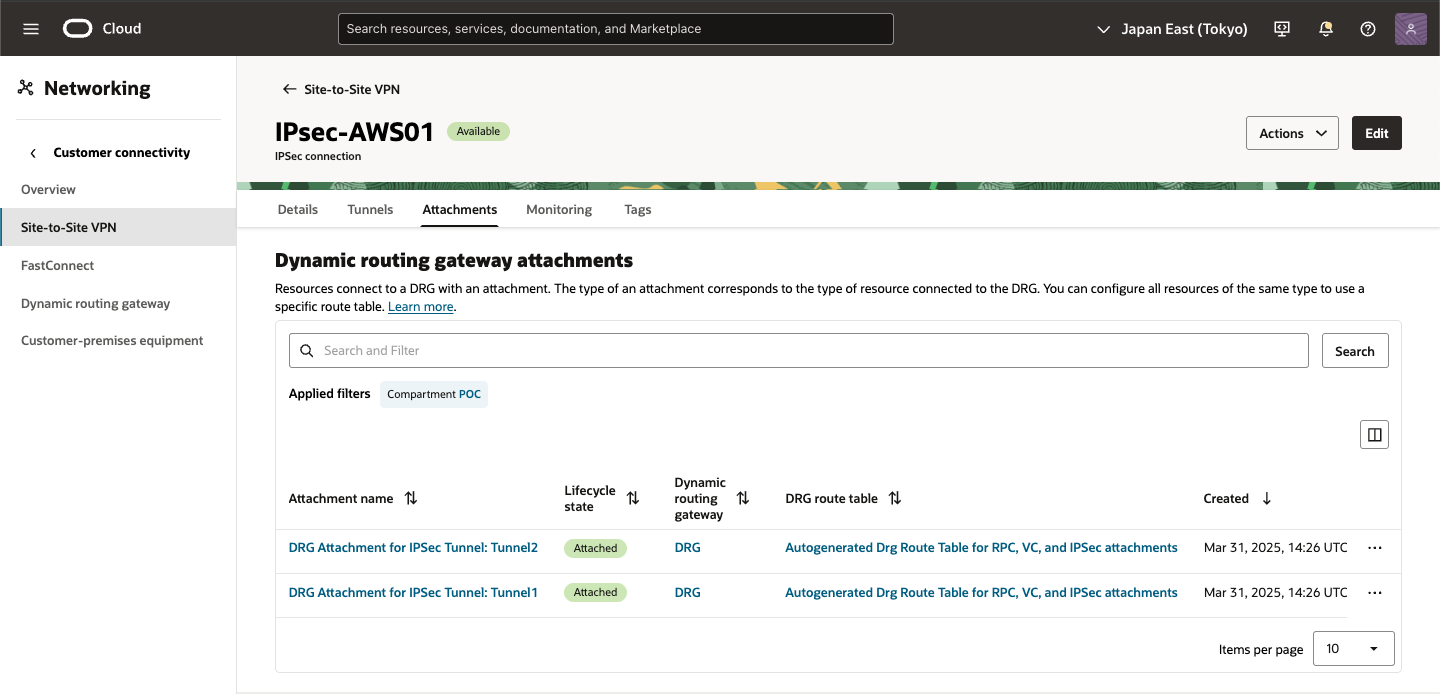Click the Search and Filter field
This screenshot has height=694, width=1440.
point(799,351)
